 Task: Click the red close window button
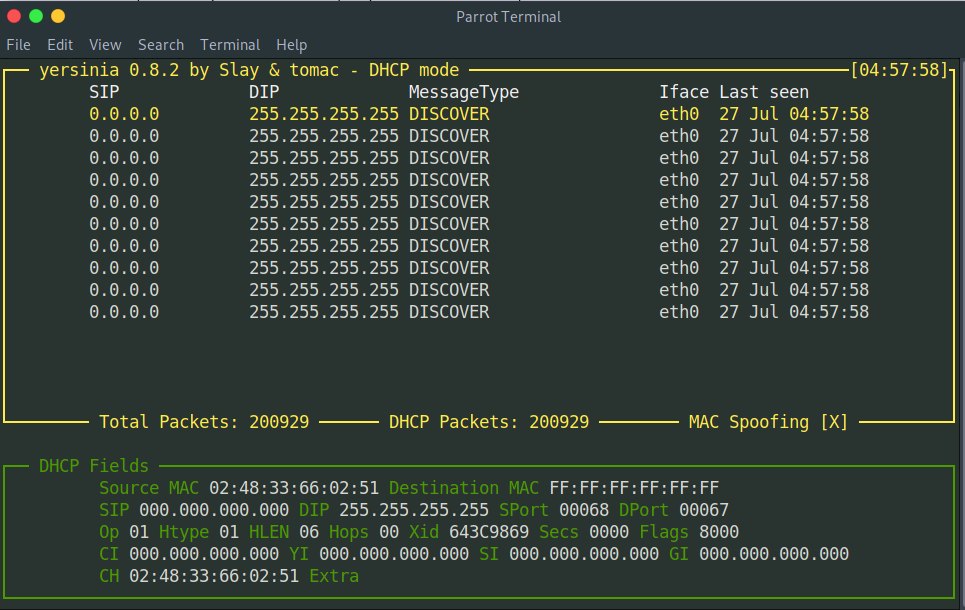(14, 16)
